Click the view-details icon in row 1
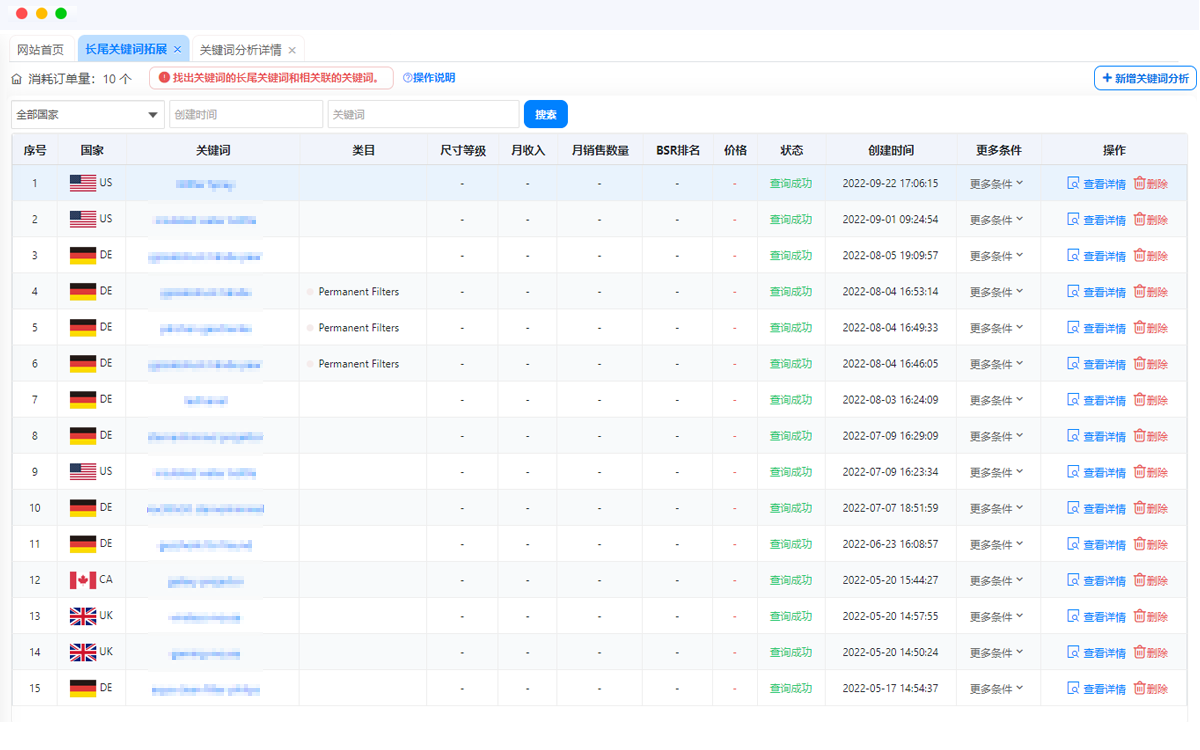The width and height of the screenshot is (1200, 750). coord(1073,184)
